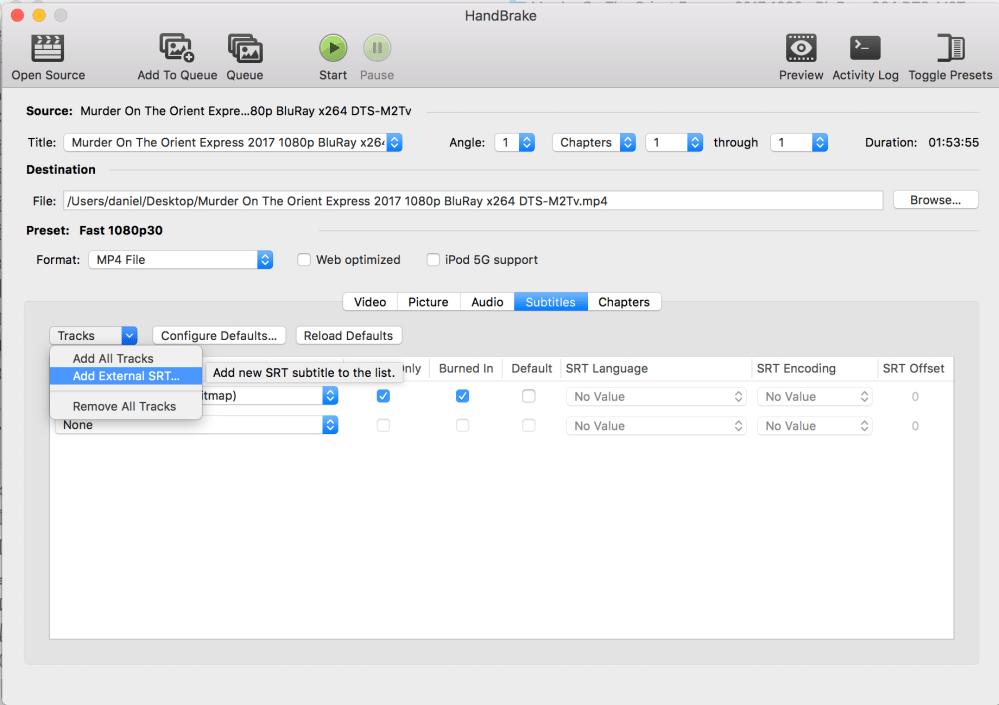999x705 pixels.
Task: Enable iPod 5G support checkbox
Action: 433,260
